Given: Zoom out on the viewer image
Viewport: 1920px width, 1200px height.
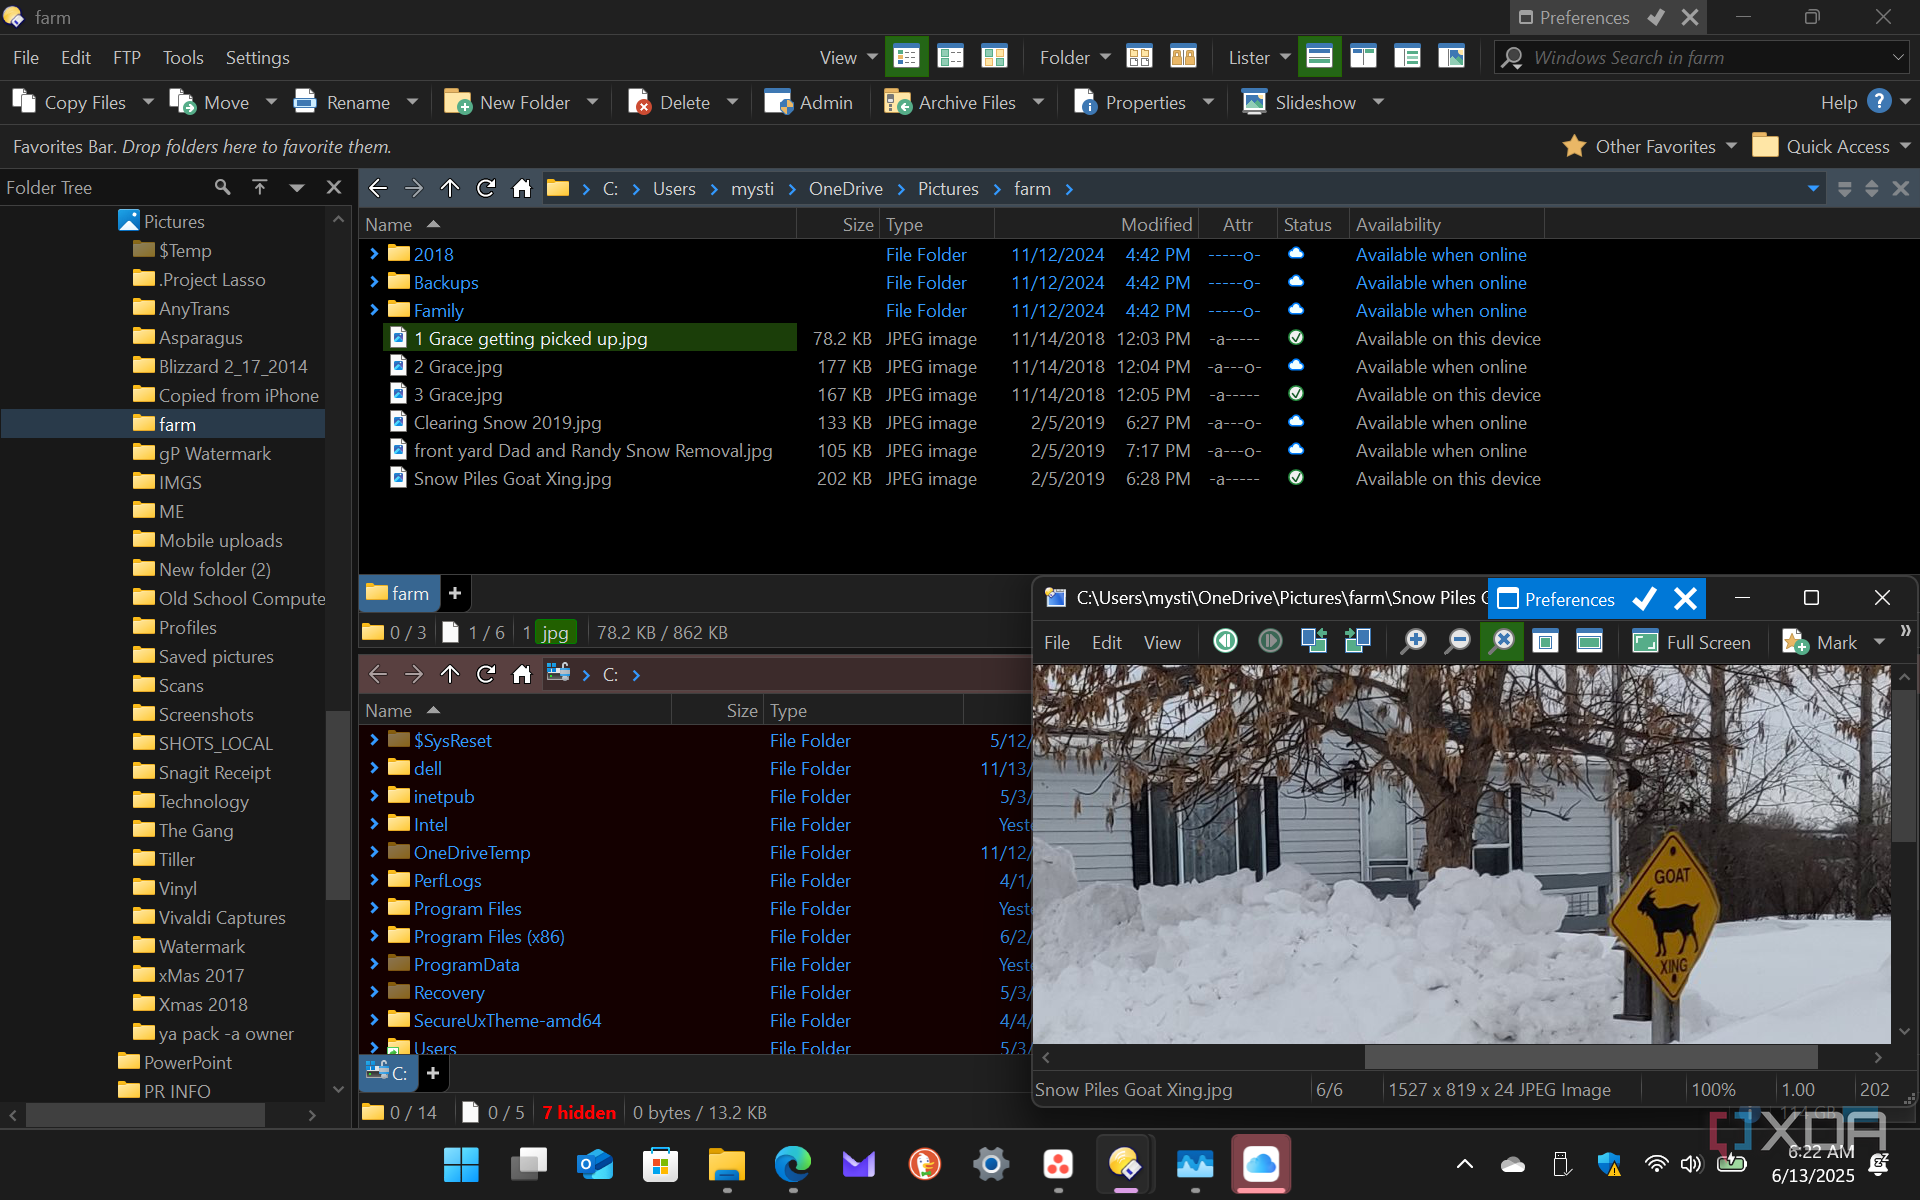Looking at the screenshot, I should click(1458, 641).
